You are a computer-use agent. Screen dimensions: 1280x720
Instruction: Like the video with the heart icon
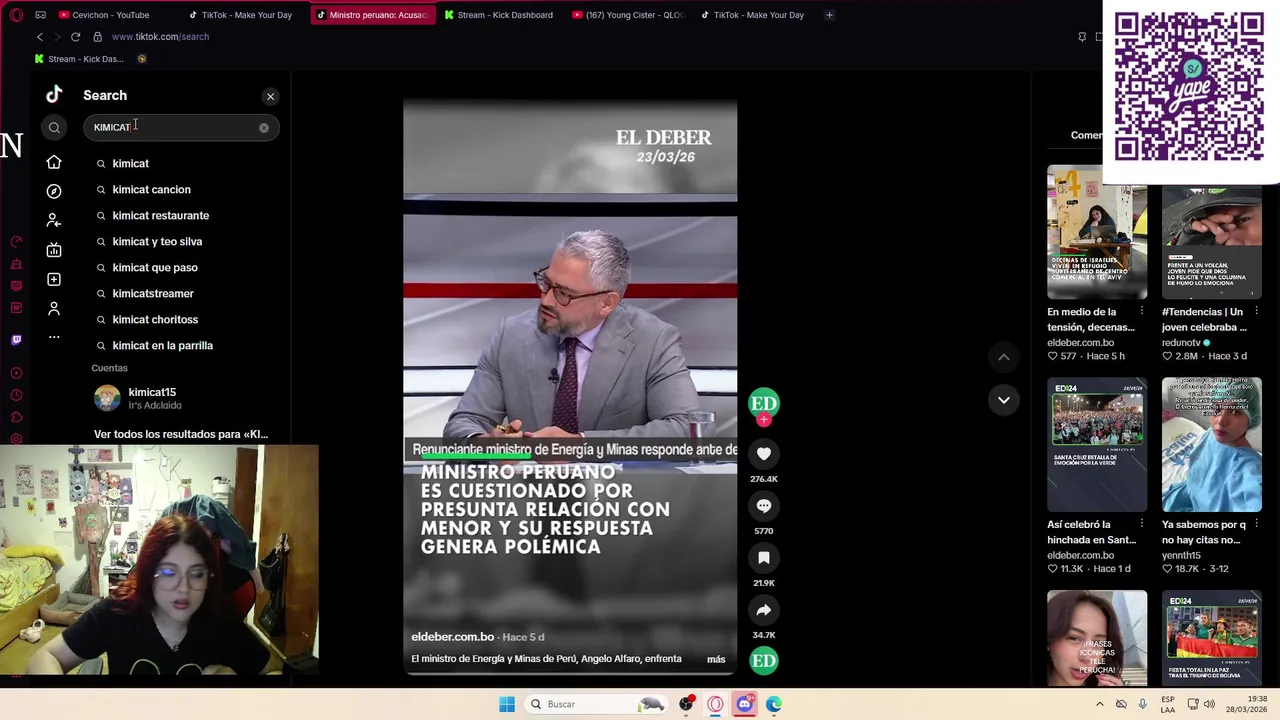coord(764,454)
